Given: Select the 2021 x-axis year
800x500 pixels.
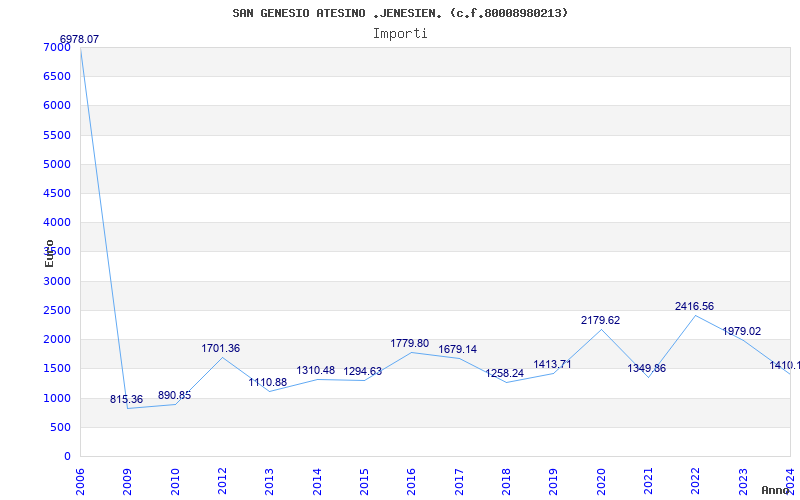Looking at the screenshot, I should [648, 481].
